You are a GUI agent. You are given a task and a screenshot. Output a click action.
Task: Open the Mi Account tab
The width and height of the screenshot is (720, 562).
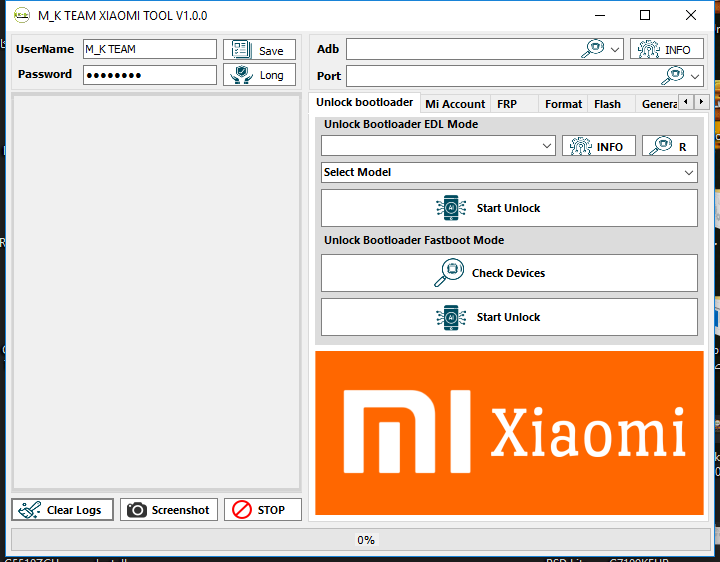click(x=455, y=104)
